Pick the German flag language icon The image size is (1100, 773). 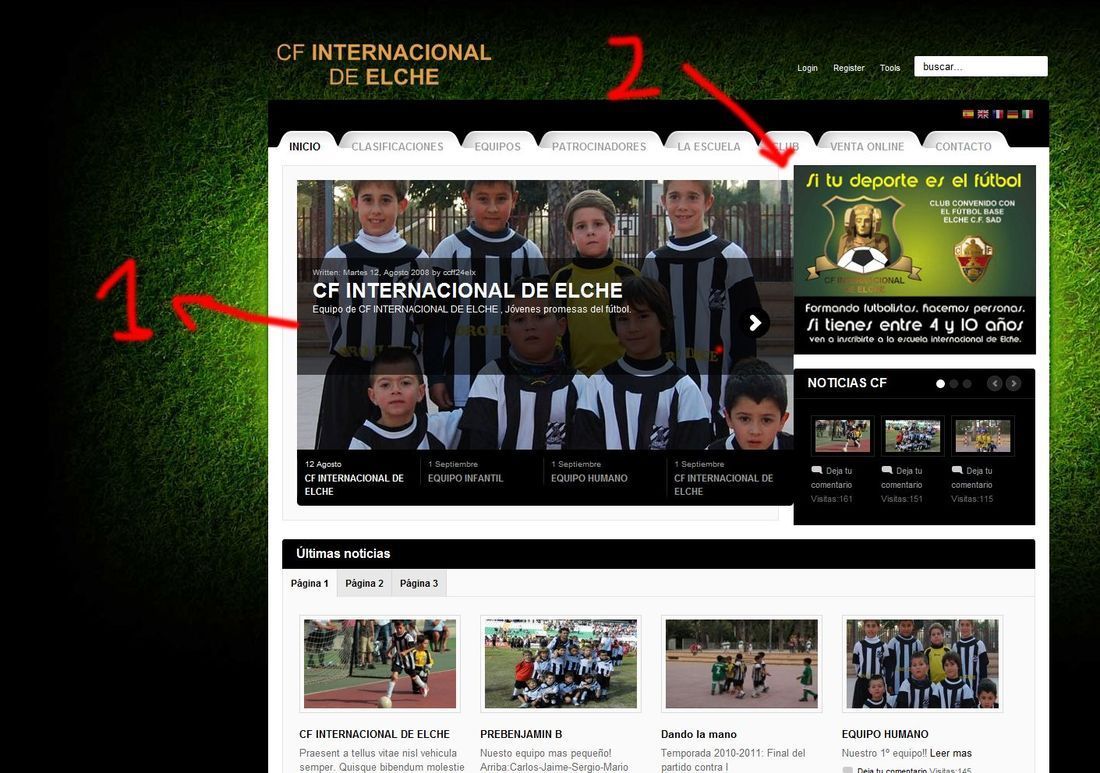1012,114
